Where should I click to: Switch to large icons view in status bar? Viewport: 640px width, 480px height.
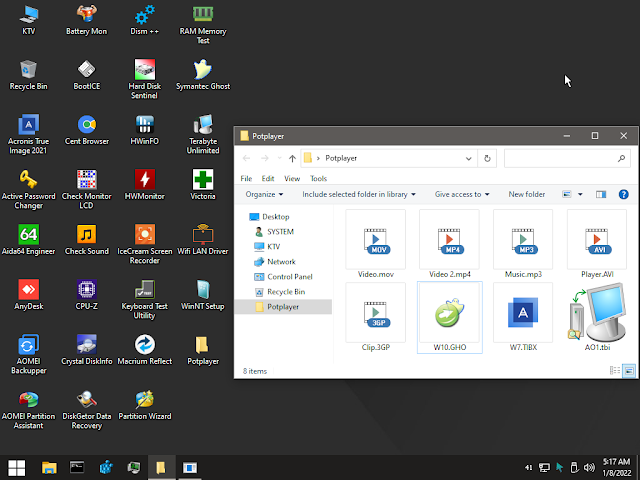pos(629,371)
